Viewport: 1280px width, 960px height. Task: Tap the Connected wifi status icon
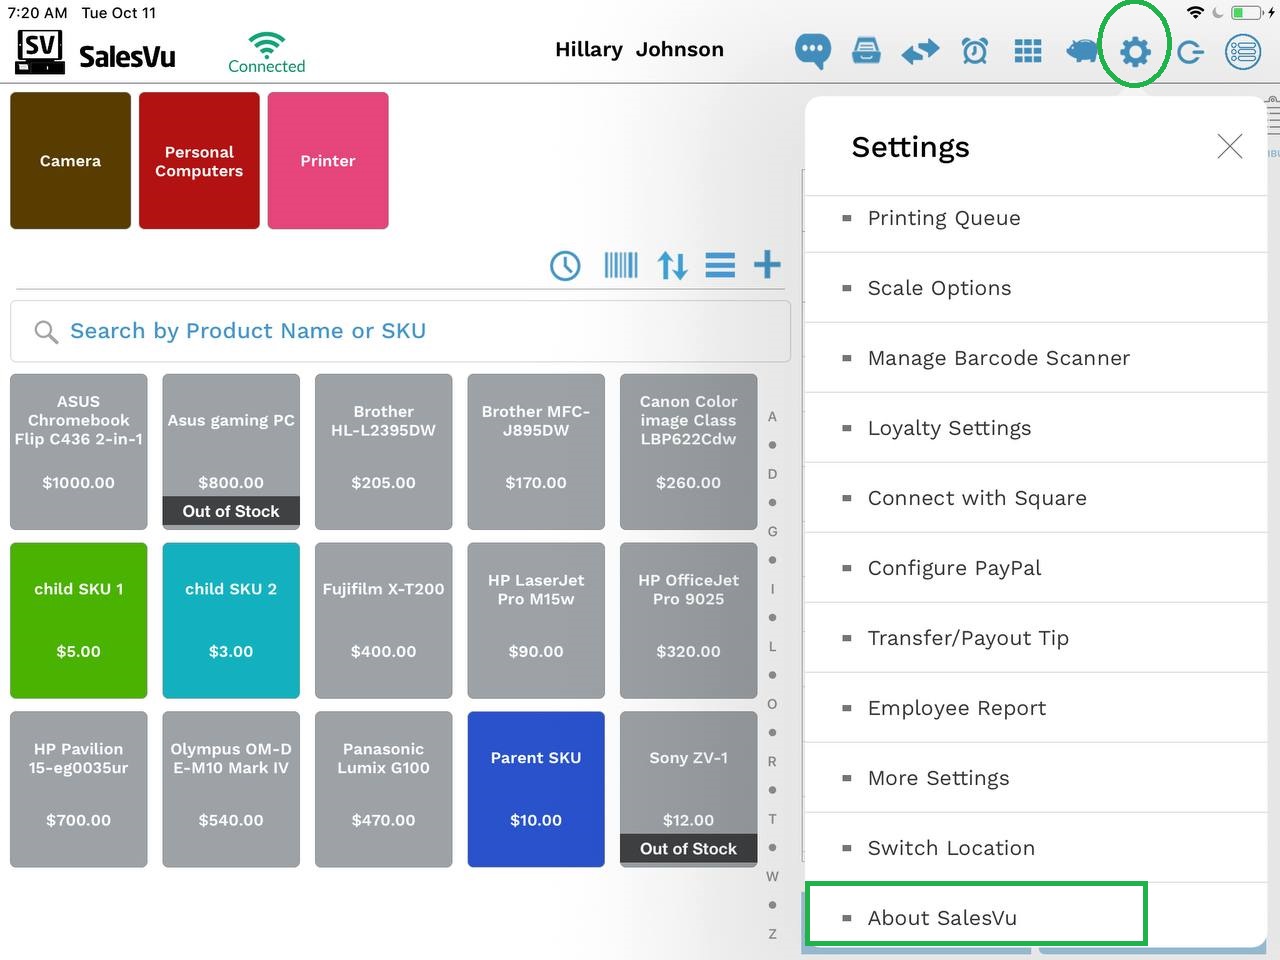(x=266, y=52)
